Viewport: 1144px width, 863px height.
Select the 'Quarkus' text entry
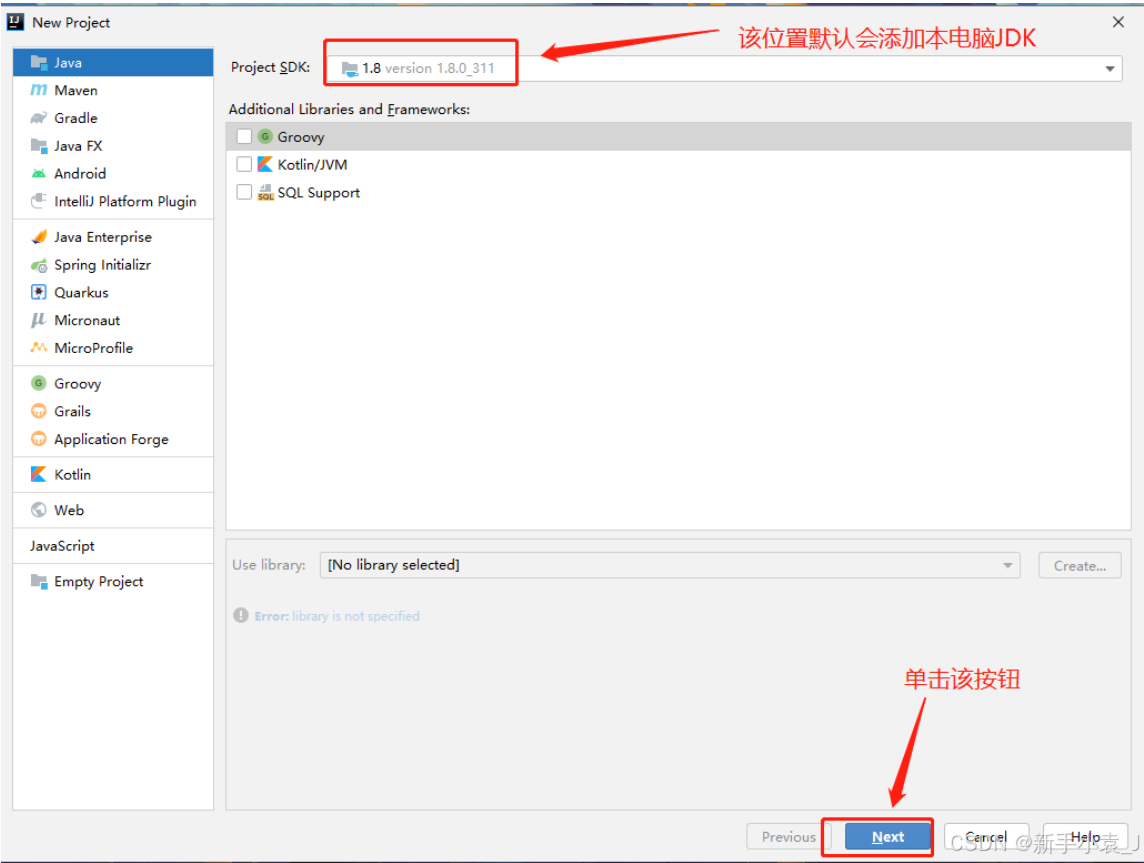[82, 293]
